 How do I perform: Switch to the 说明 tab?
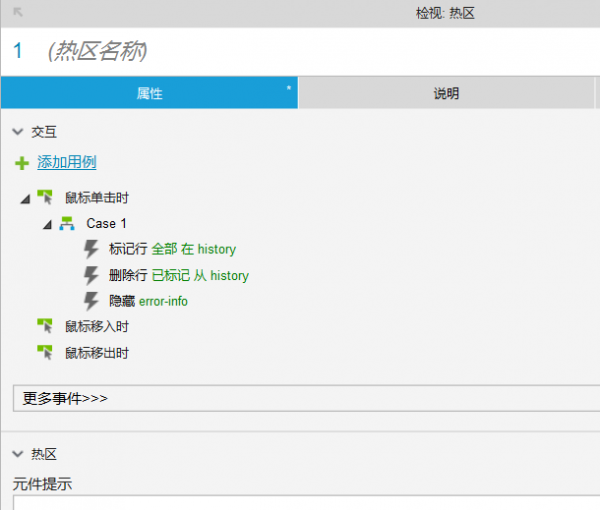[x=446, y=93]
